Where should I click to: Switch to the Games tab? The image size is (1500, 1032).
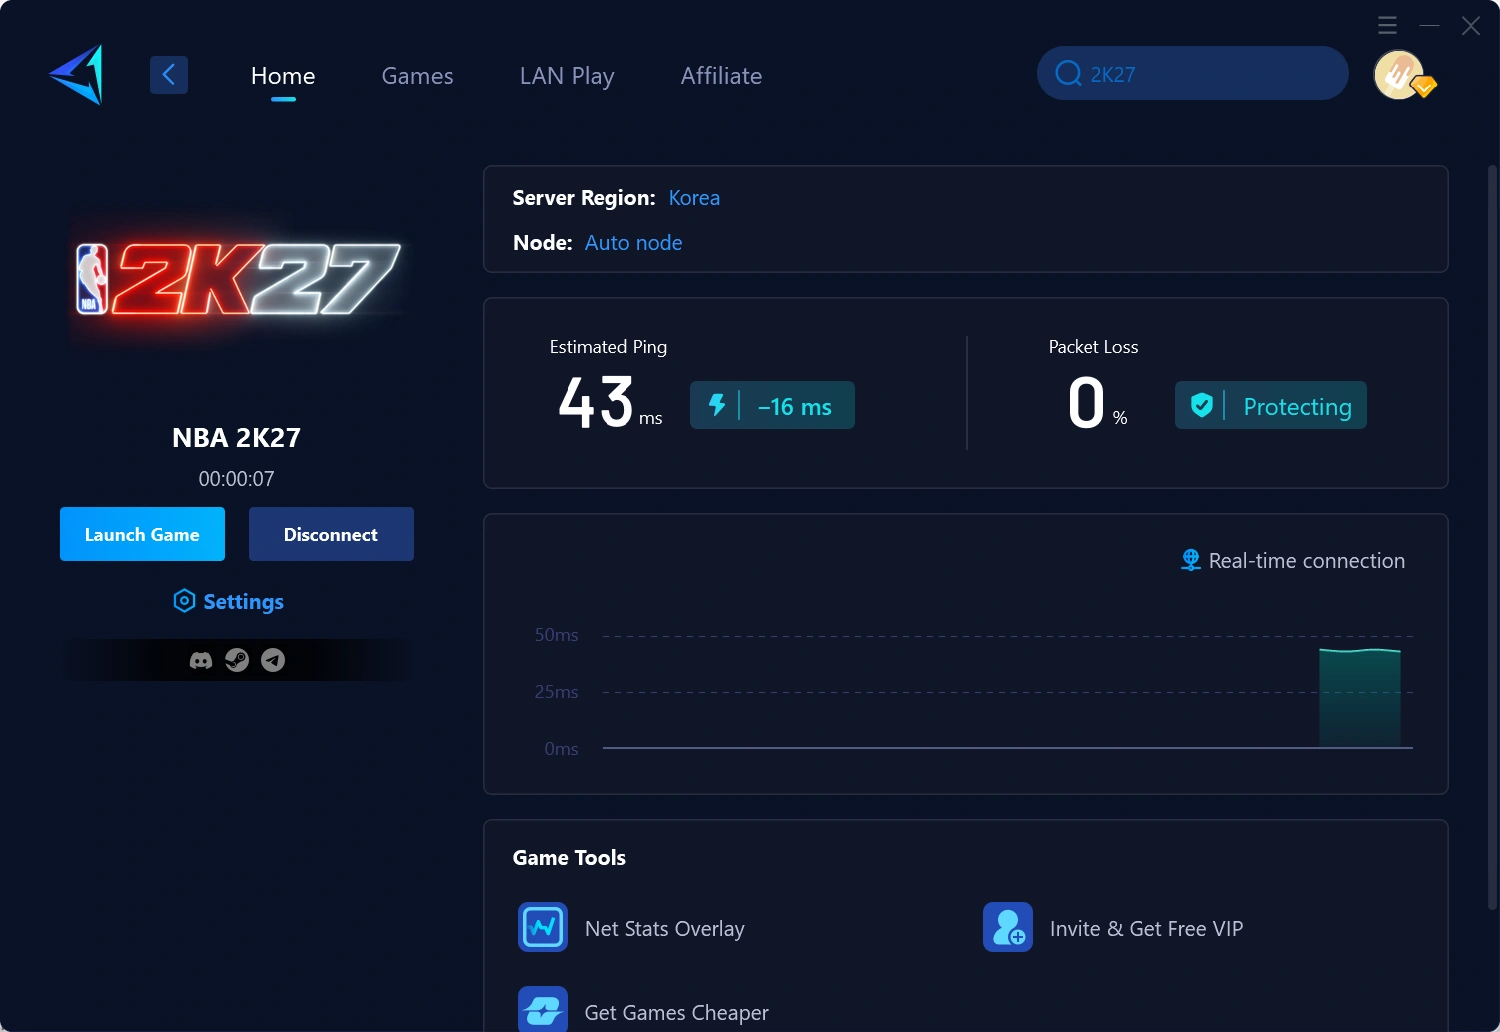click(x=417, y=76)
